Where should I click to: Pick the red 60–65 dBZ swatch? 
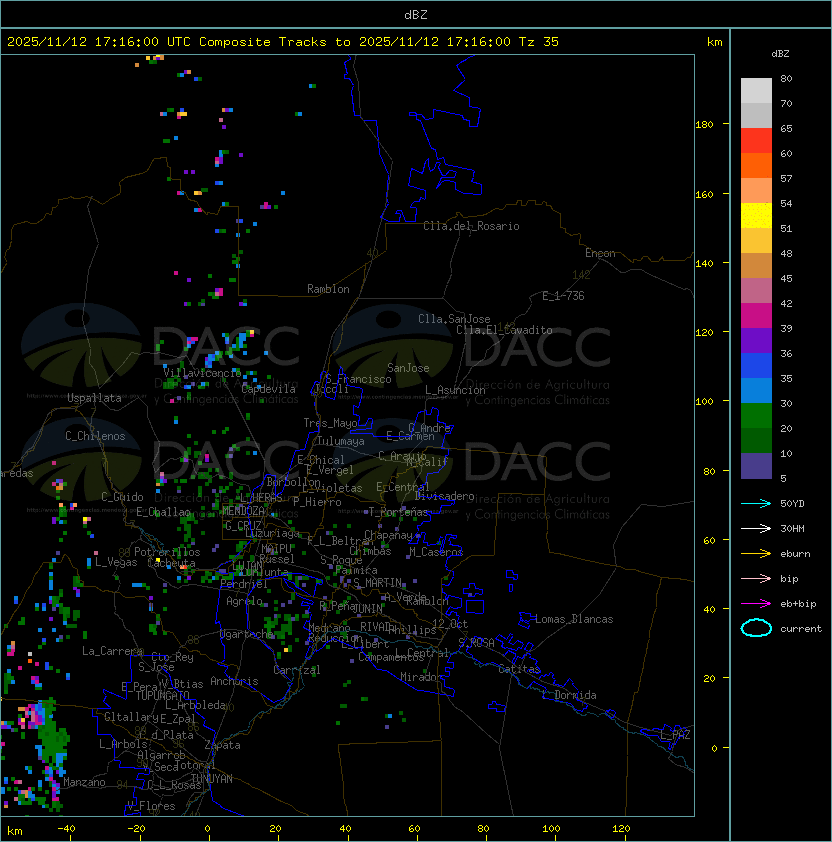pyautogui.click(x=756, y=141)
